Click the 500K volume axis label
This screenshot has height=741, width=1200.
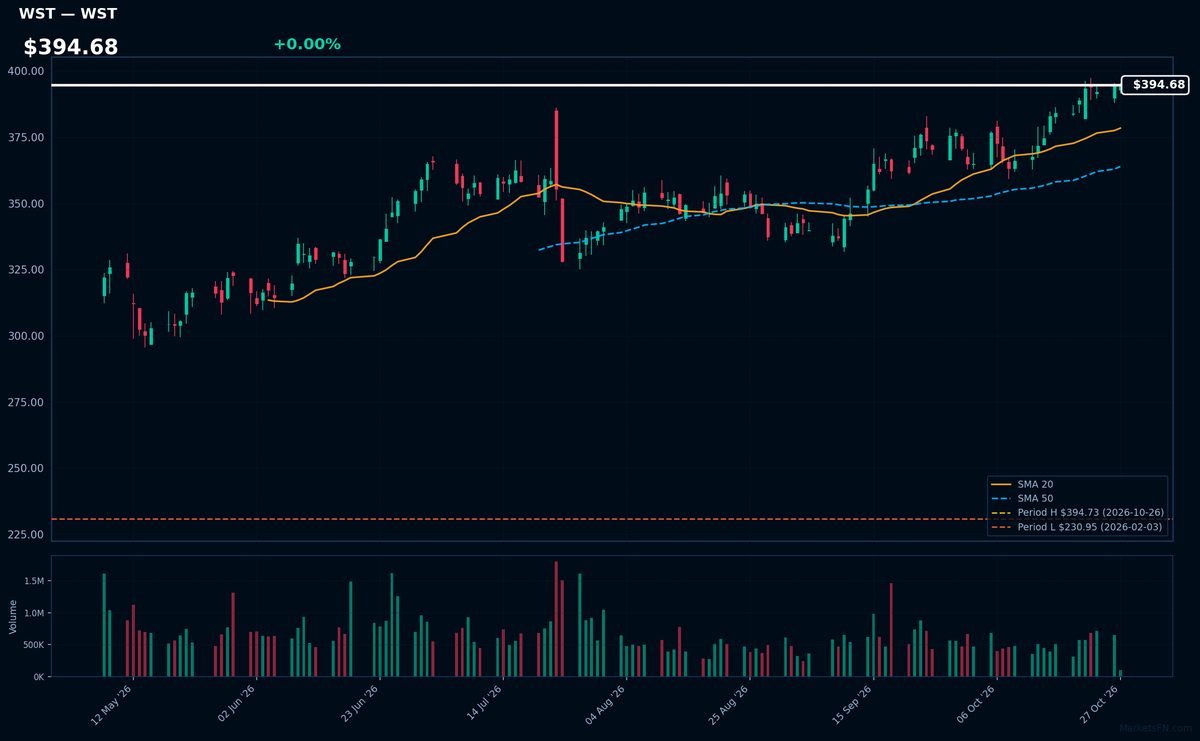[x=32, y=645]
